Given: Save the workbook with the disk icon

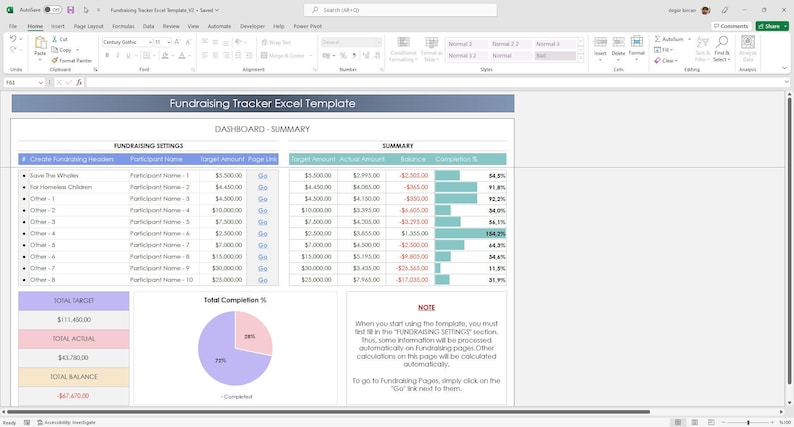Looking at the screenshot, I should [70, 10].
